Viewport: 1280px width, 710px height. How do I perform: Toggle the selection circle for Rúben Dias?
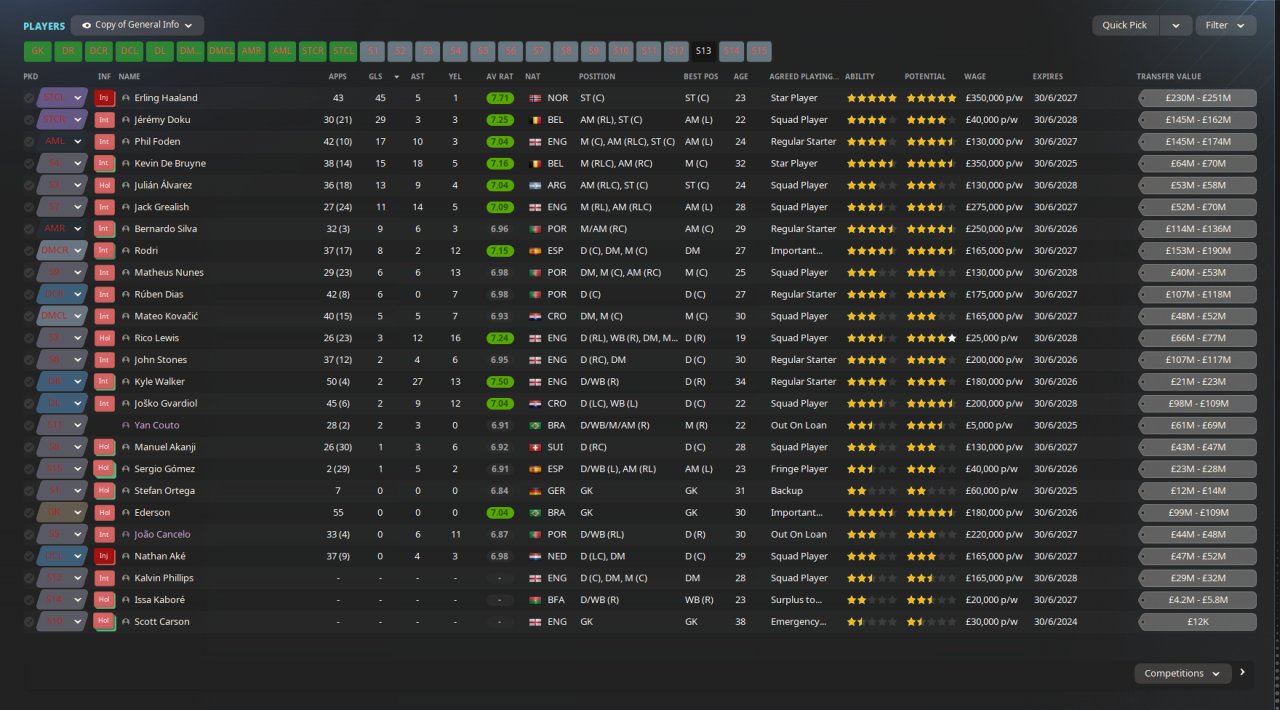click(29, 294)
